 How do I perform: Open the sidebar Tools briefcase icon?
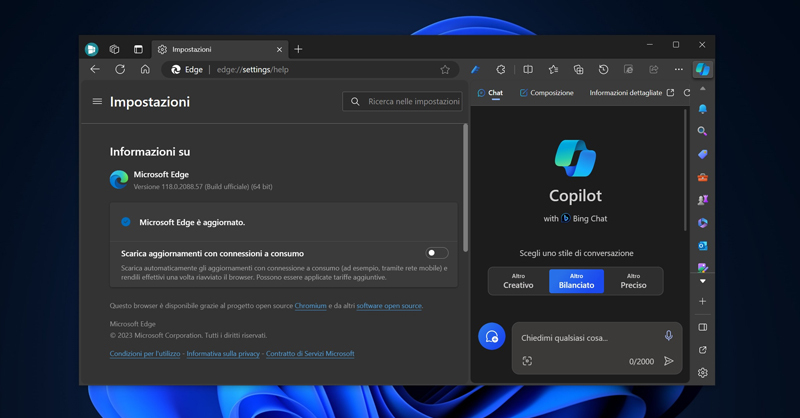703,177
